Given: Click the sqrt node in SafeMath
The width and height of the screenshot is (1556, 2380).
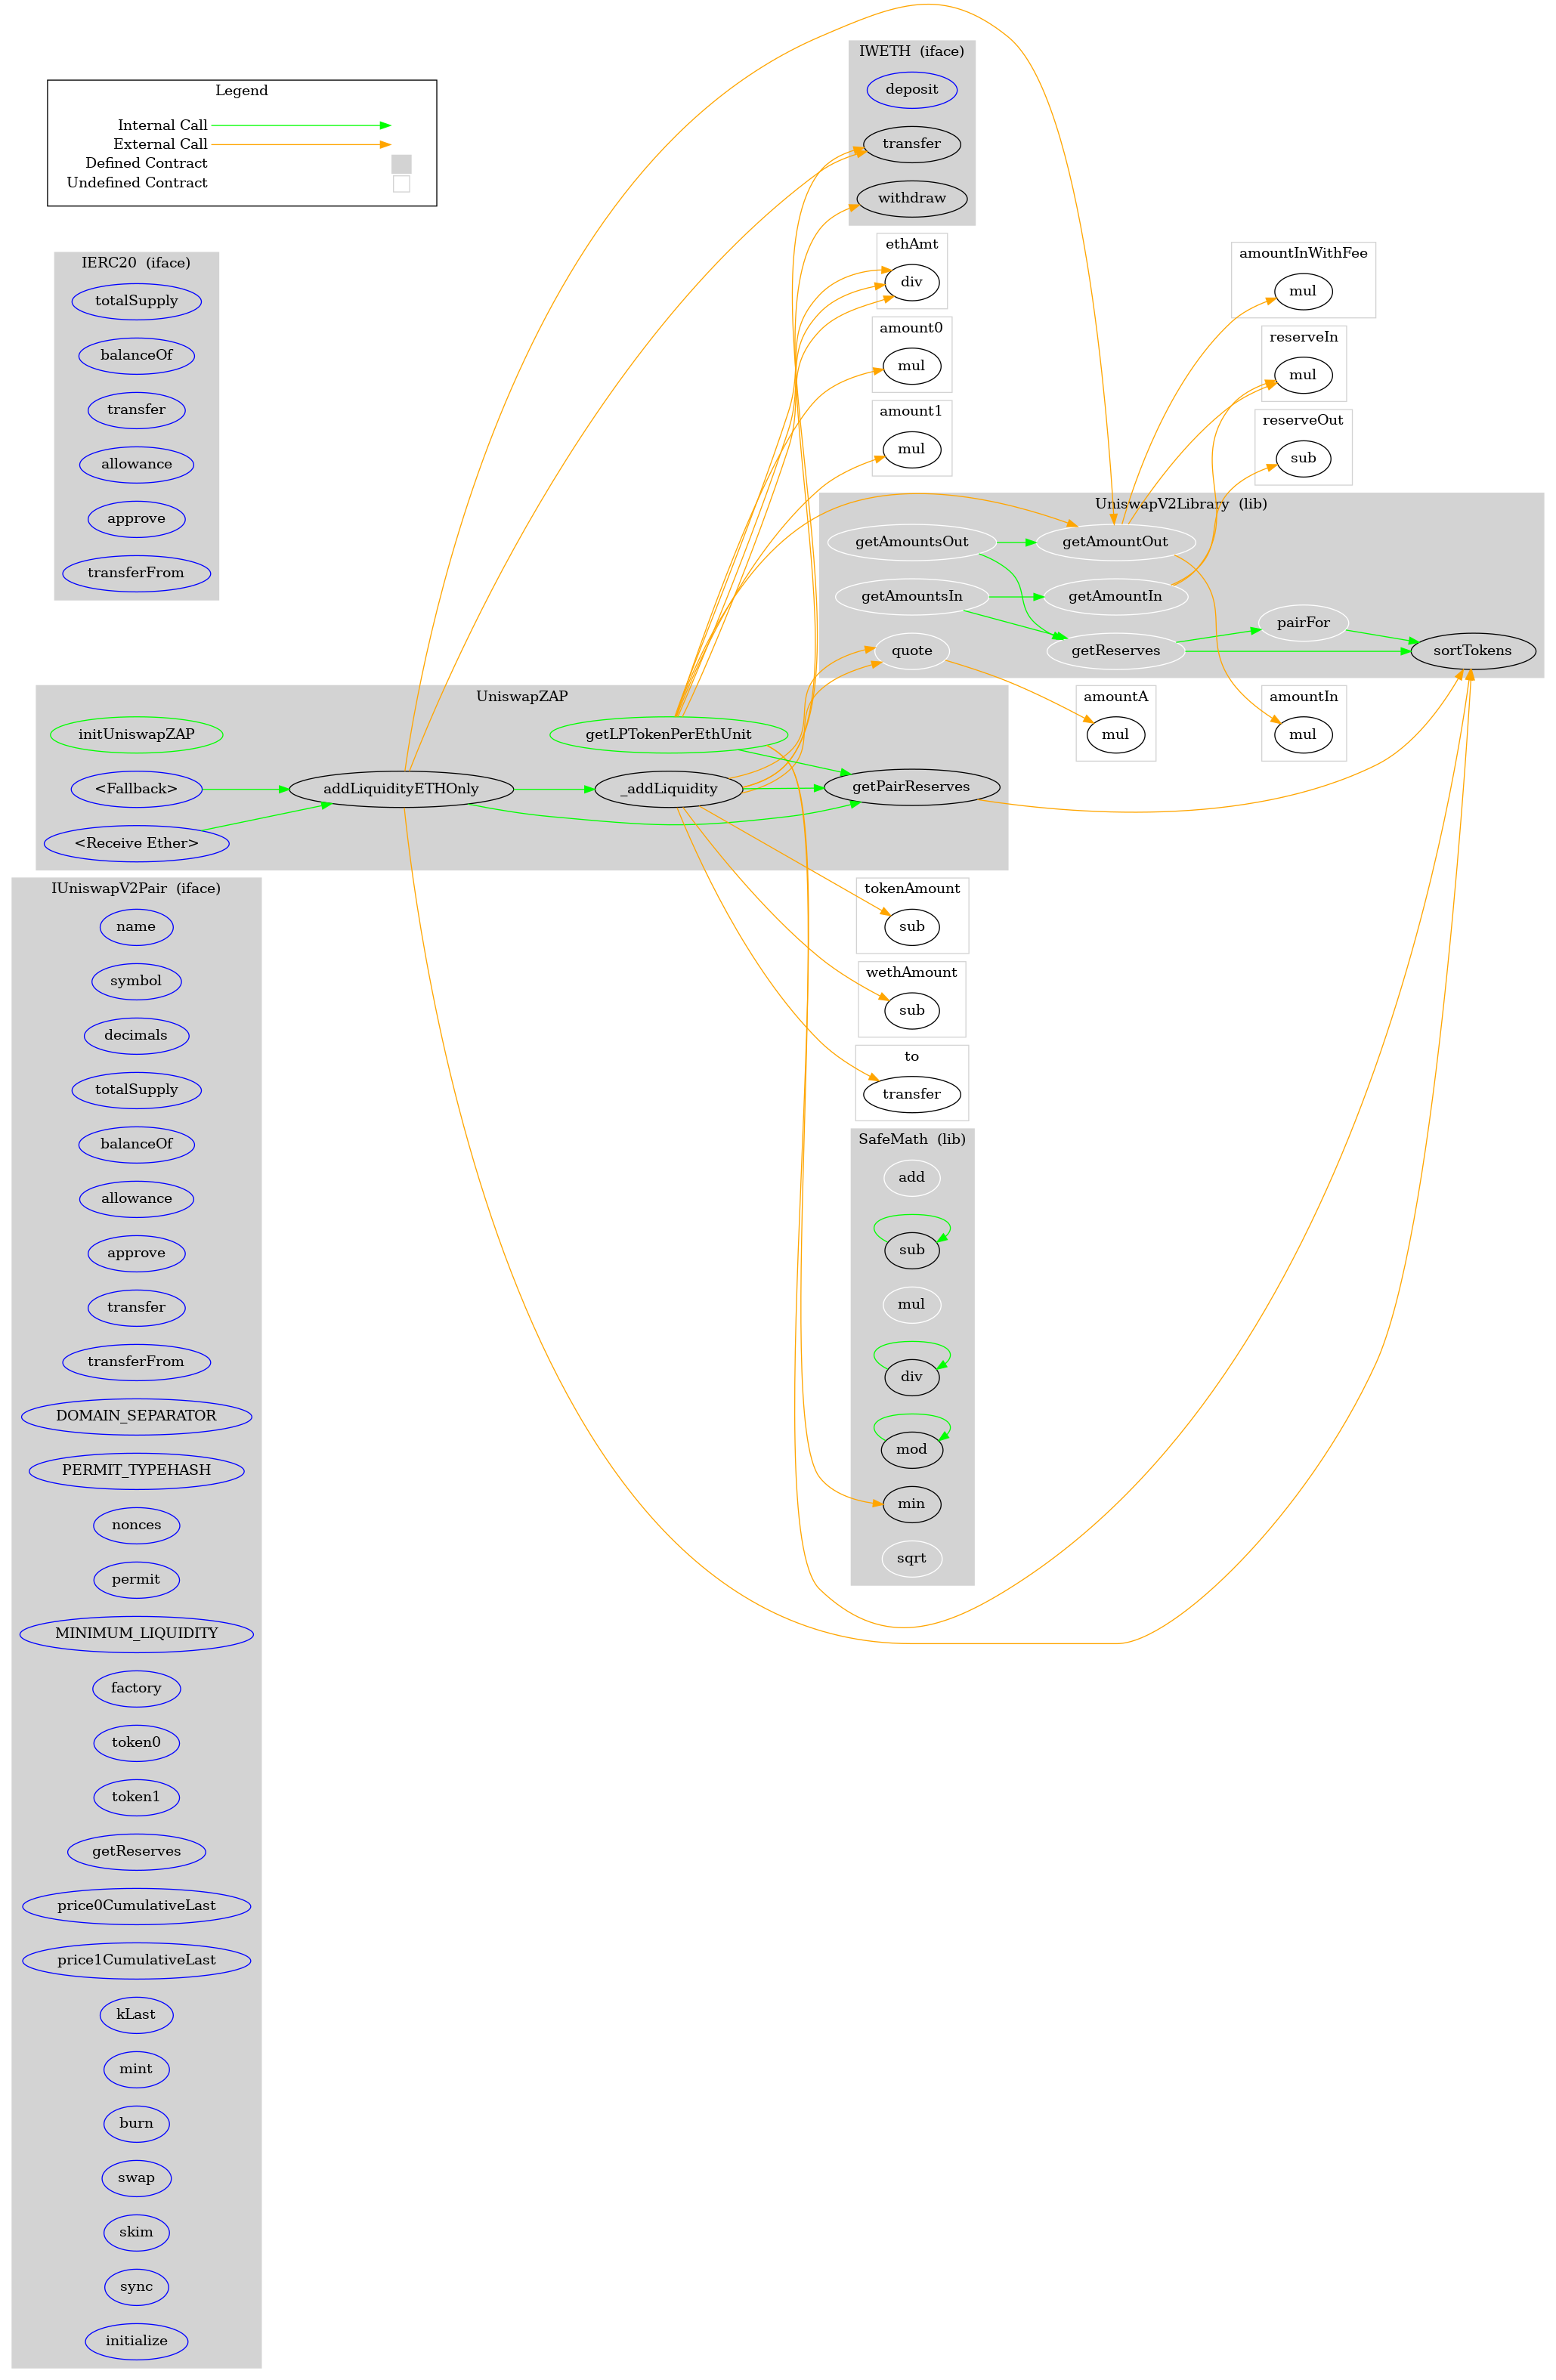Looking at the screenshot, I should coord(912,1558).
